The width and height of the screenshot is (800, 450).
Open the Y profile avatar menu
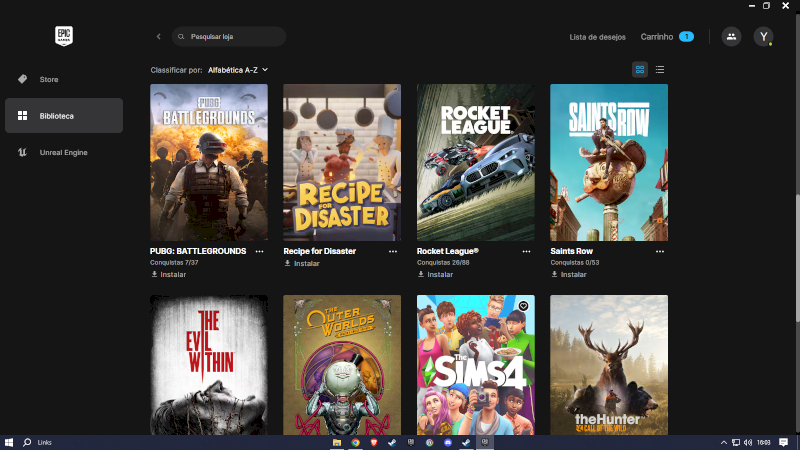click(763, 37)
